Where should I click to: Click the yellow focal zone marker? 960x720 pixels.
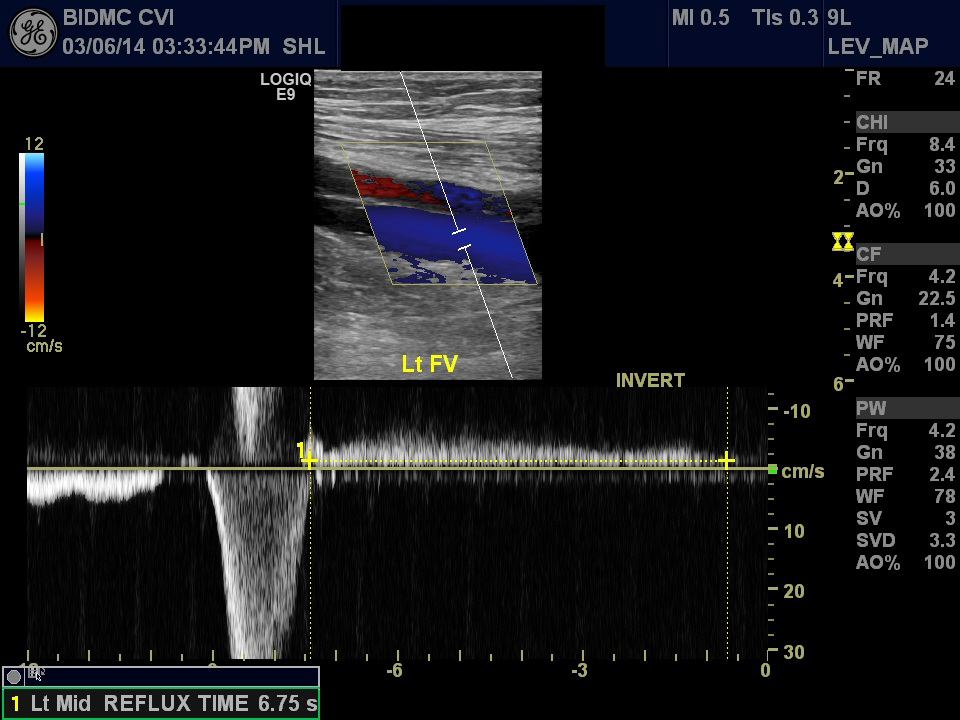click(x=842, y=242)
